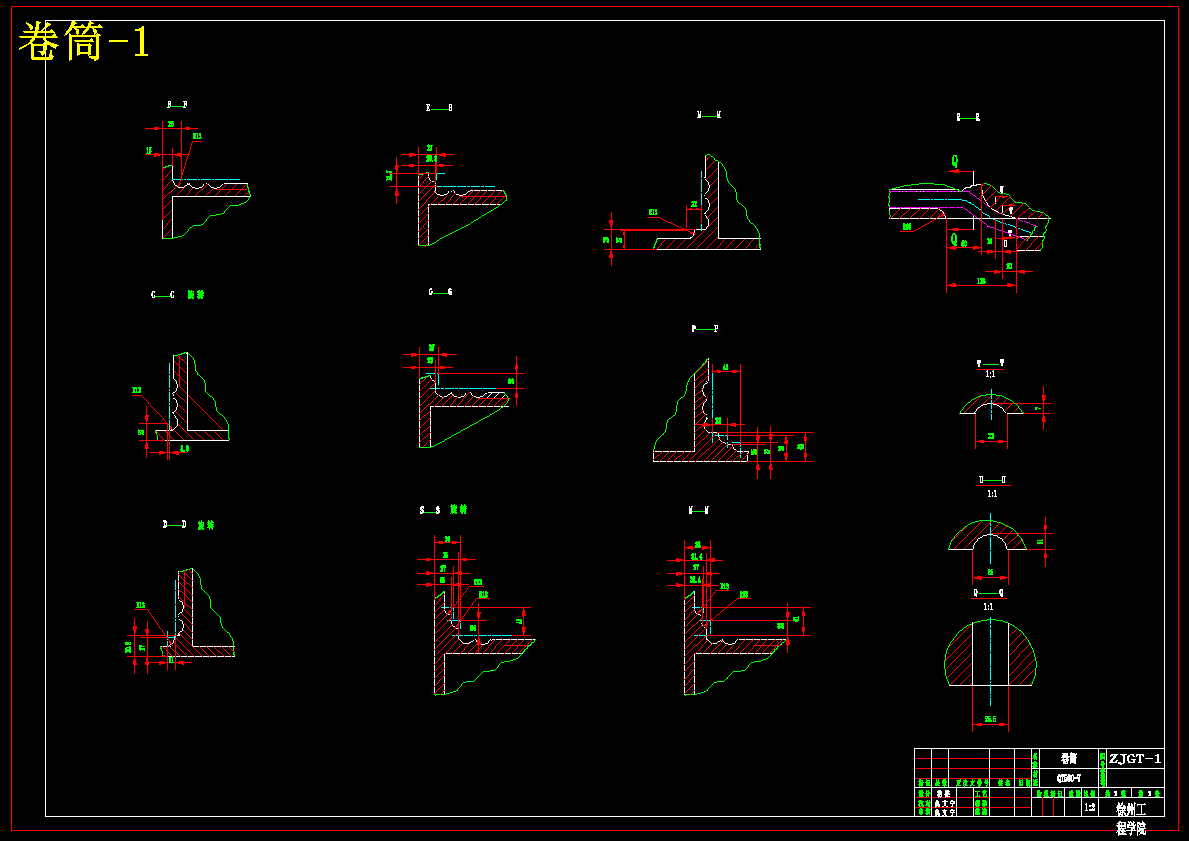Click the QT500-7 material cell

[1068, 778]
